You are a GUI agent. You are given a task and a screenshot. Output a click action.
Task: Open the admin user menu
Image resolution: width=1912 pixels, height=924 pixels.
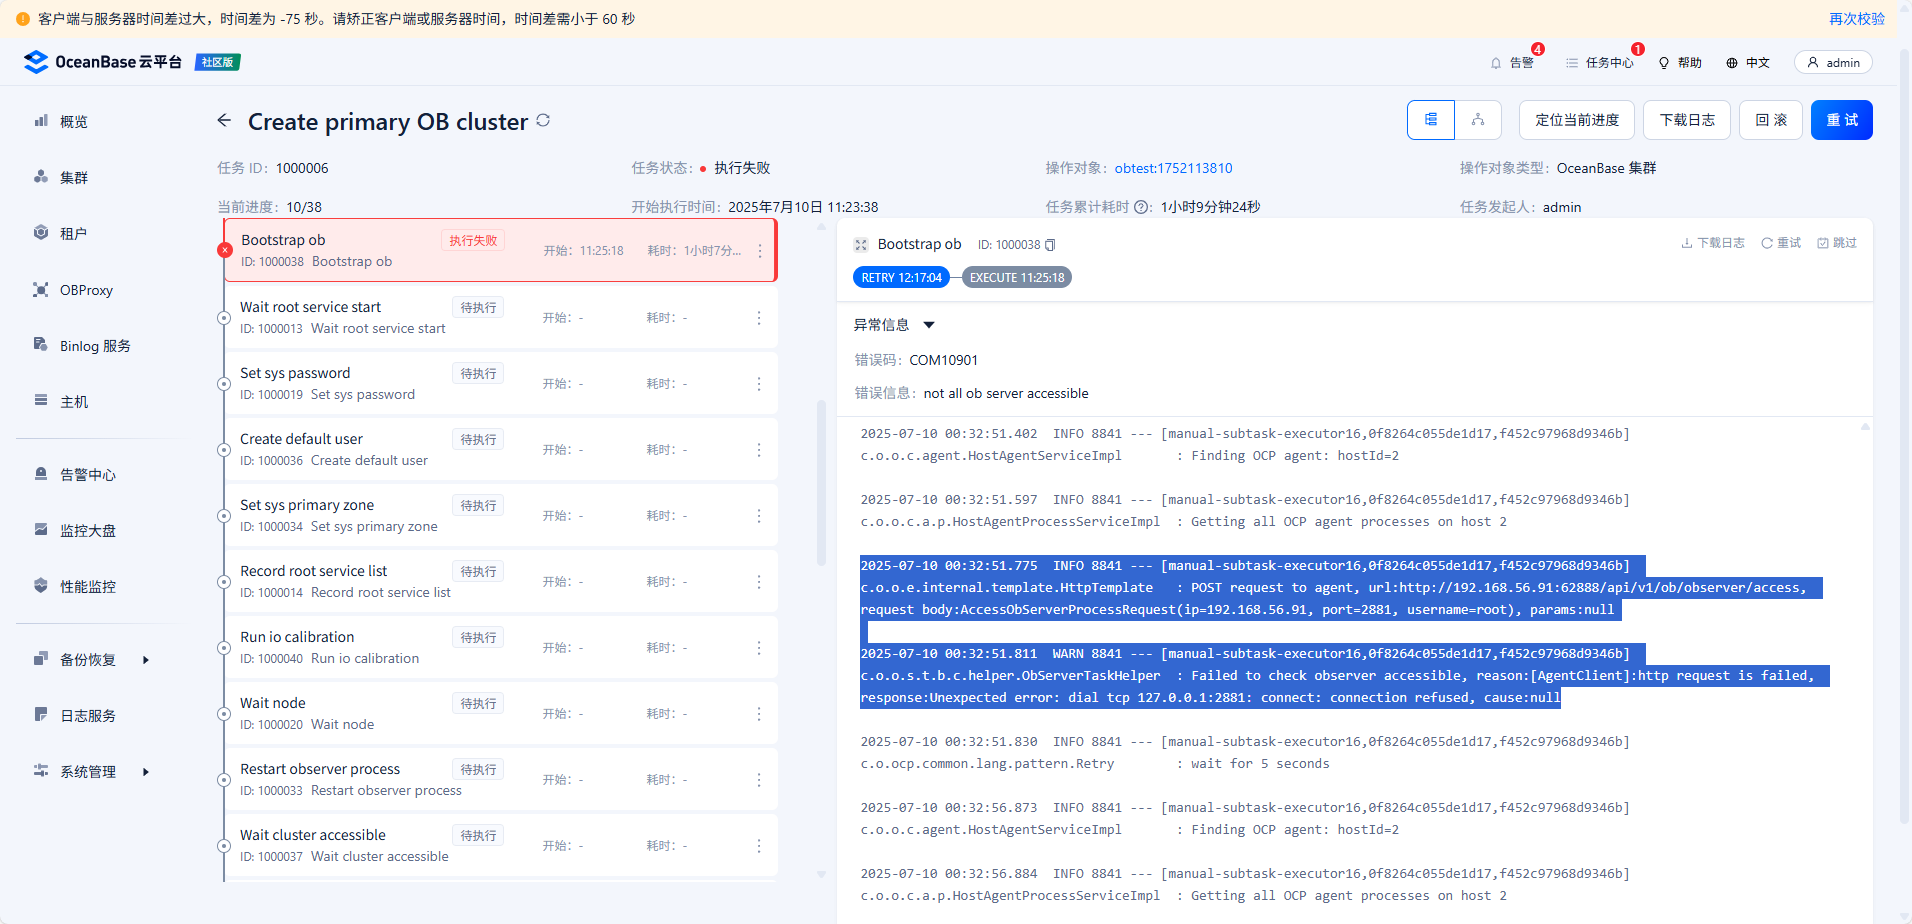1833,62
